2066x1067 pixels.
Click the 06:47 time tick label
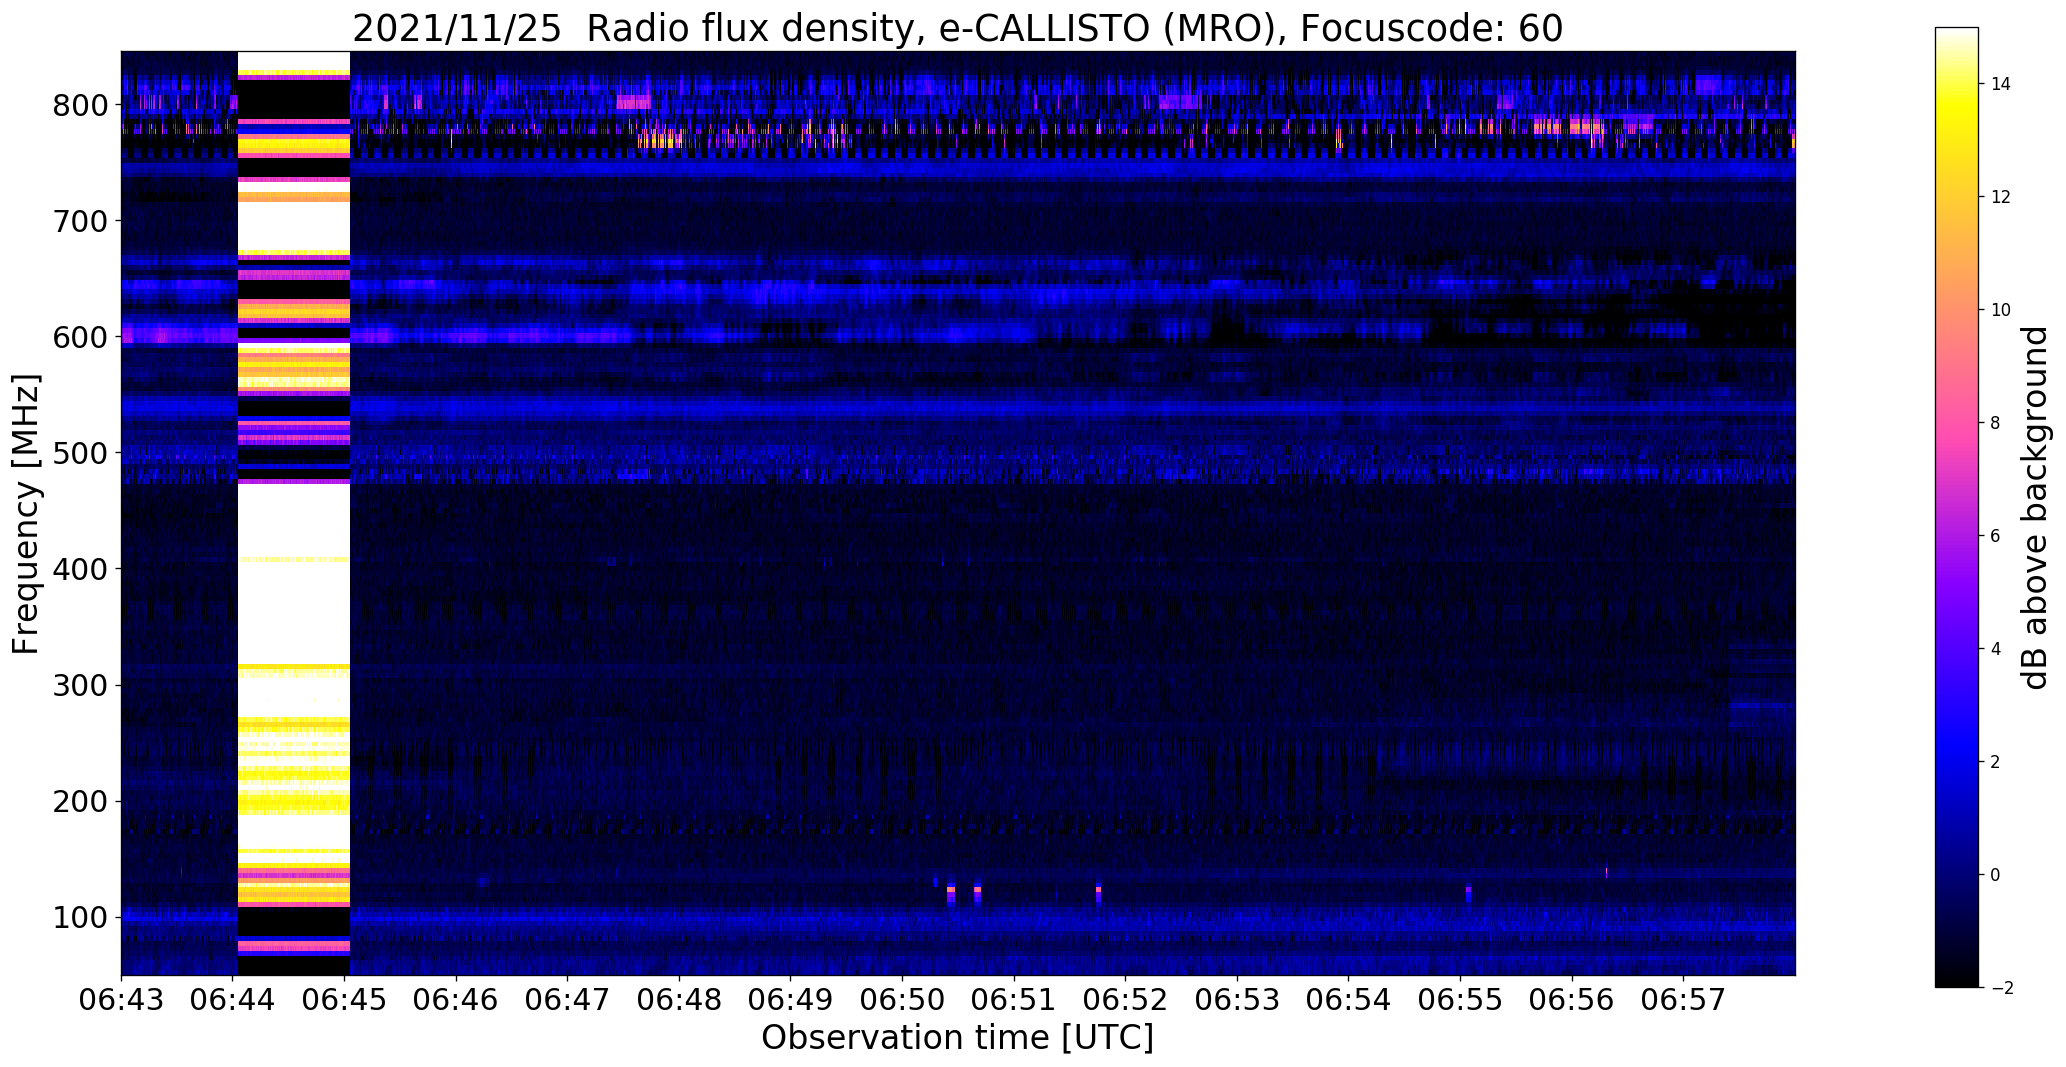568,1000
